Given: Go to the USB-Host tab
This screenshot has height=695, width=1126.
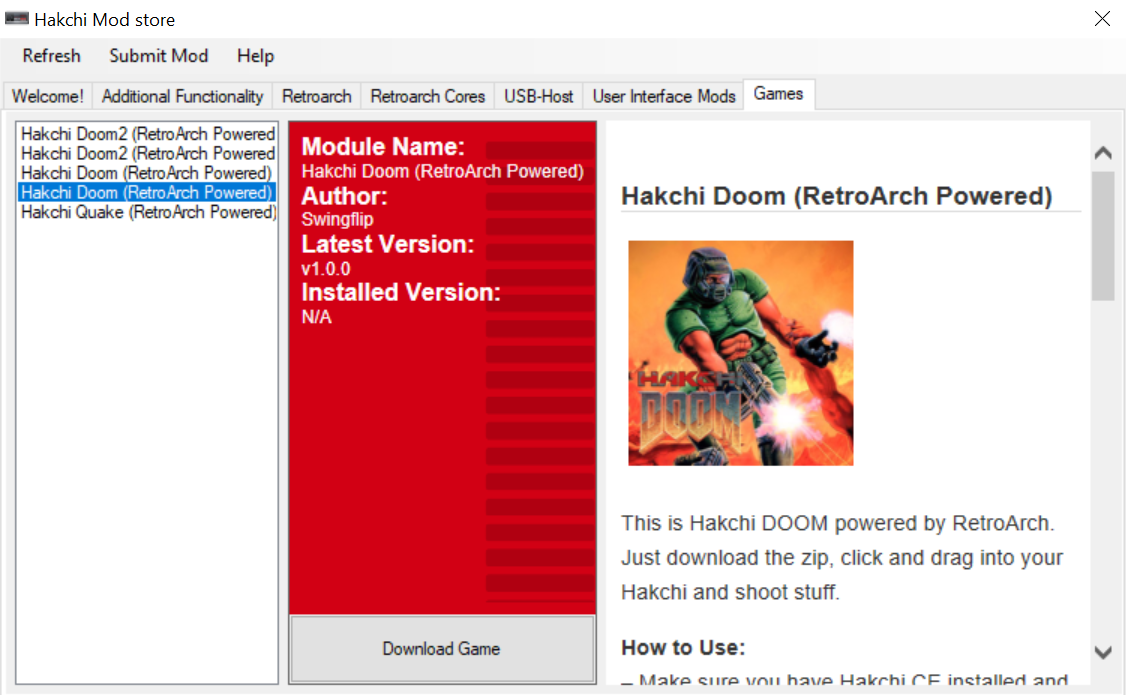Looking at the screenshot, I should [x=539, y=96].
